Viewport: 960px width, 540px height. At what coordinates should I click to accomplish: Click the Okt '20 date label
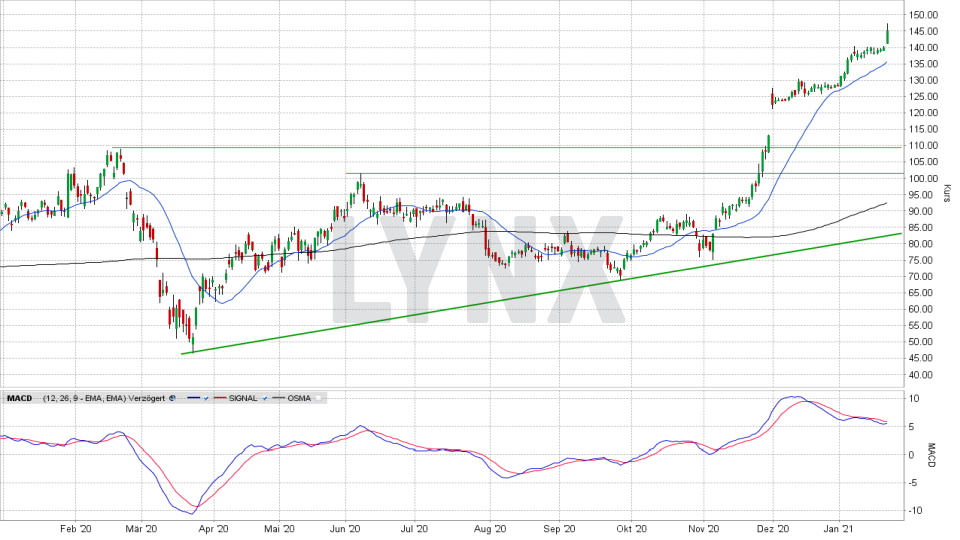632,528
